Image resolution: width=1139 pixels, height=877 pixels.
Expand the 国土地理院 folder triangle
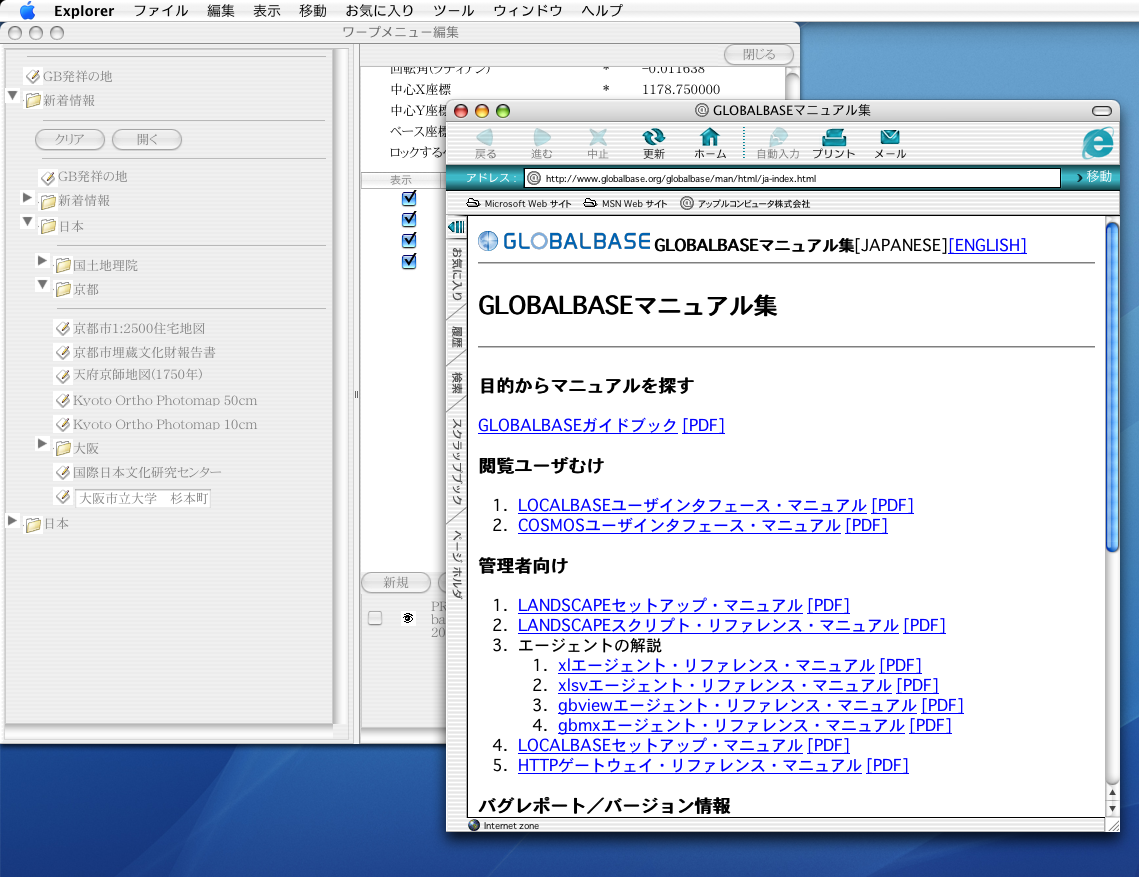point(42,260)
